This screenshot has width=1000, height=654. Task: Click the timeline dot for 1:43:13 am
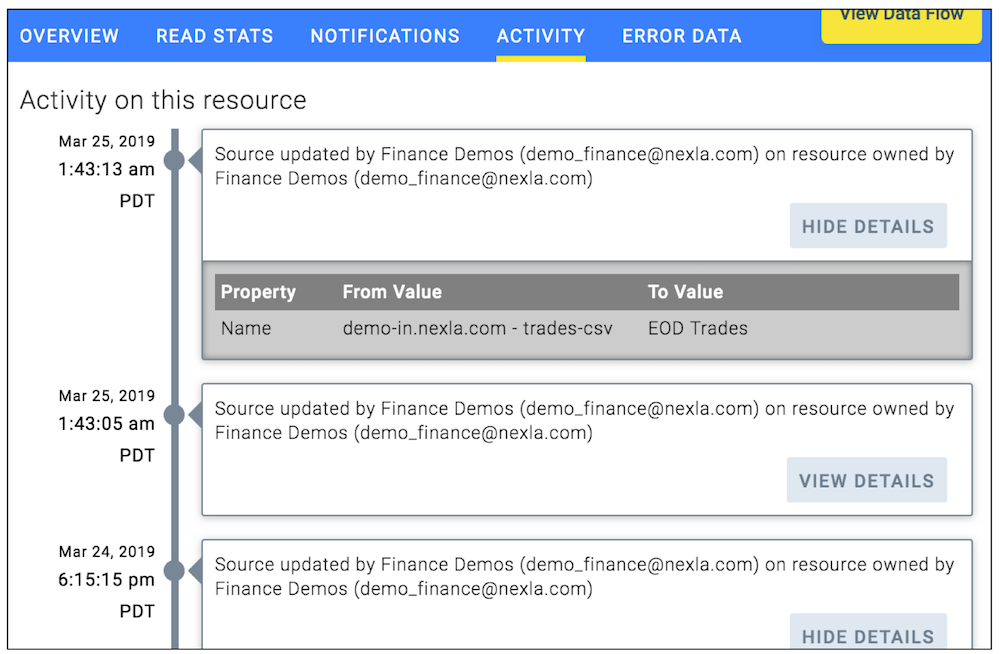pos(175,160)
